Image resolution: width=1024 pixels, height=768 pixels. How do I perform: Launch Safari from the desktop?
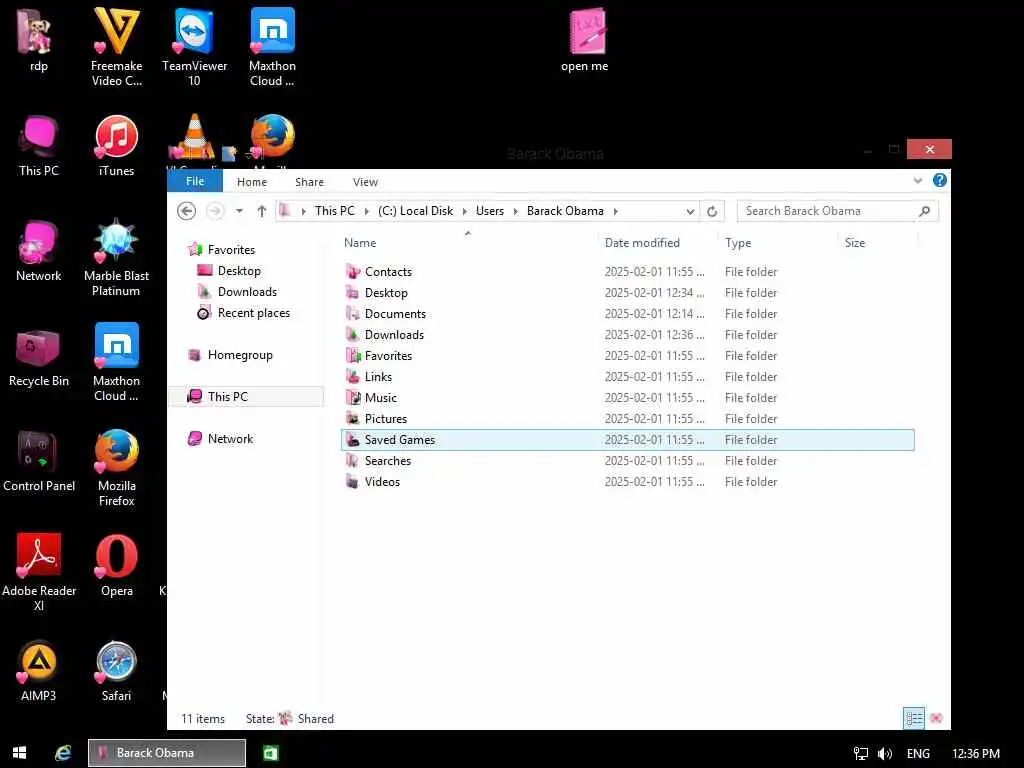click(x=116, y=671)
